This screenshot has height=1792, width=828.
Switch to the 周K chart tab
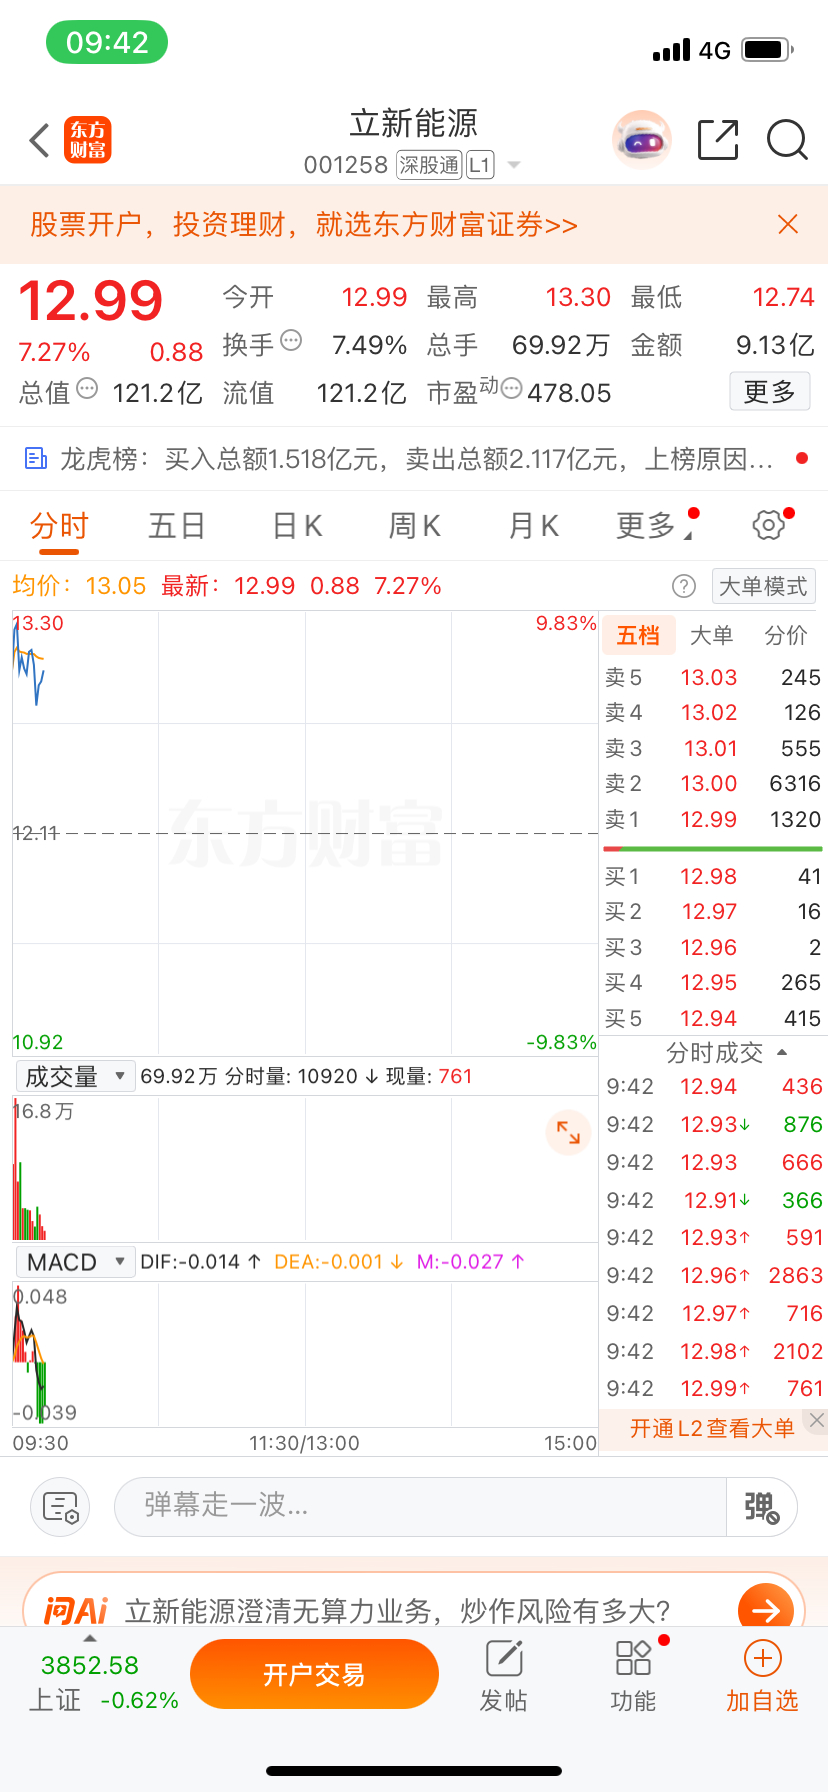click(415, 526)
